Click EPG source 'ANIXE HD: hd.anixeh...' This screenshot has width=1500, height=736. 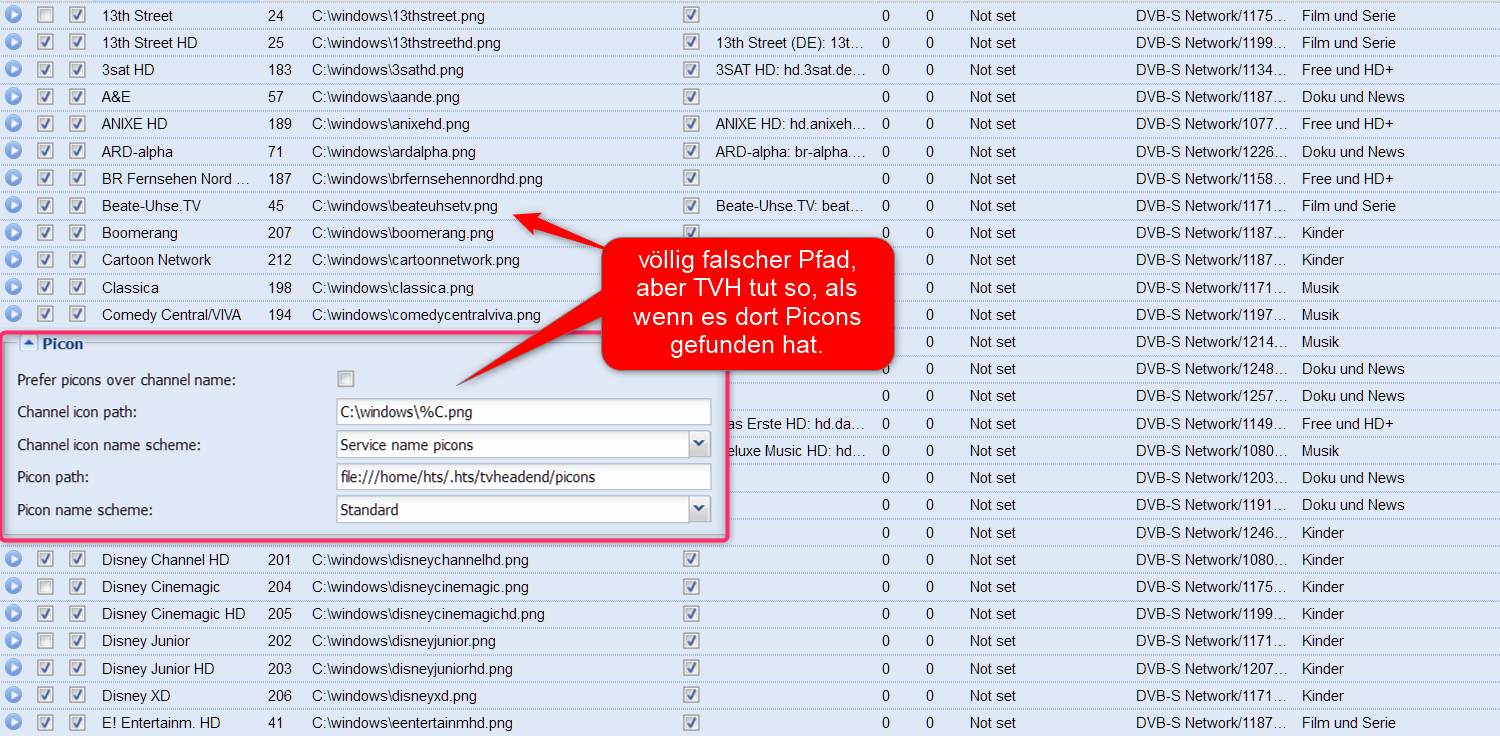[790, 124]
